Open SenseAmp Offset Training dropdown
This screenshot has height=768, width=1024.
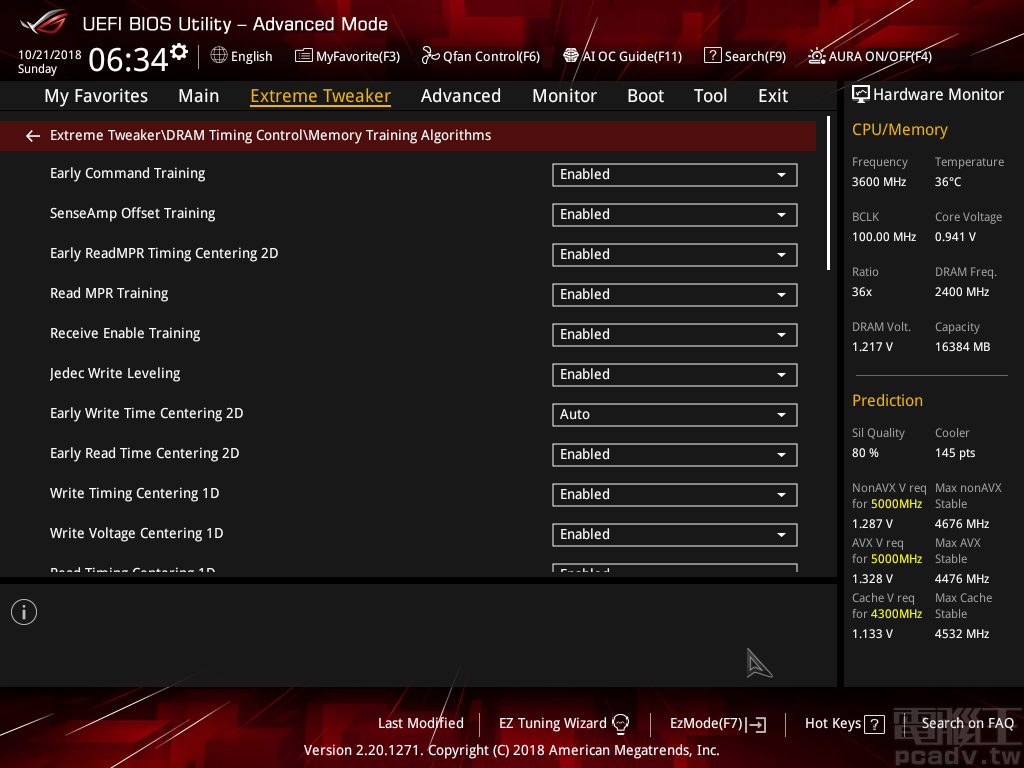(x=675, y=215)
